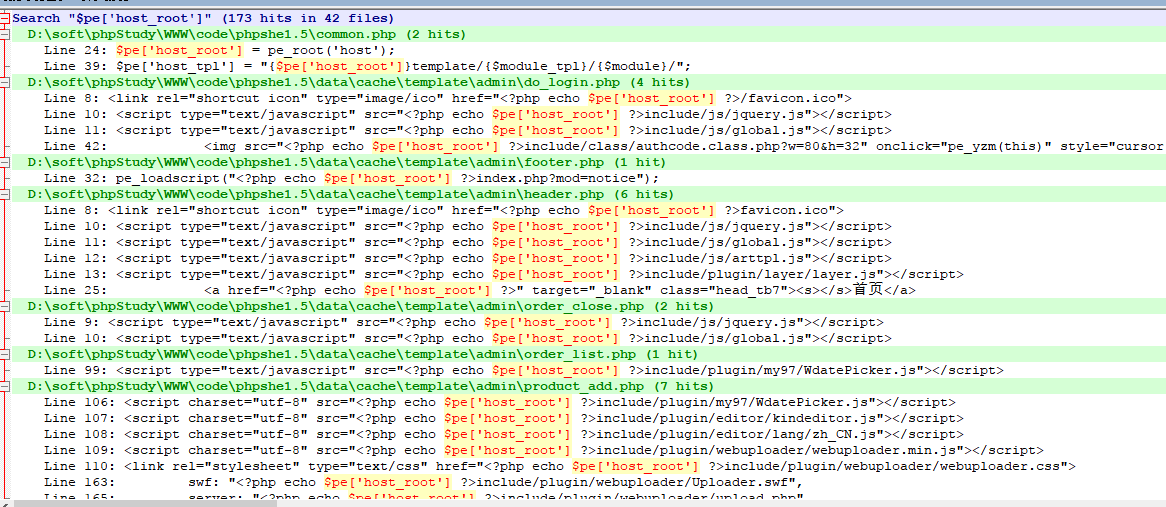Open Line 39 host_tpl result in common.php

pos(368,66)
